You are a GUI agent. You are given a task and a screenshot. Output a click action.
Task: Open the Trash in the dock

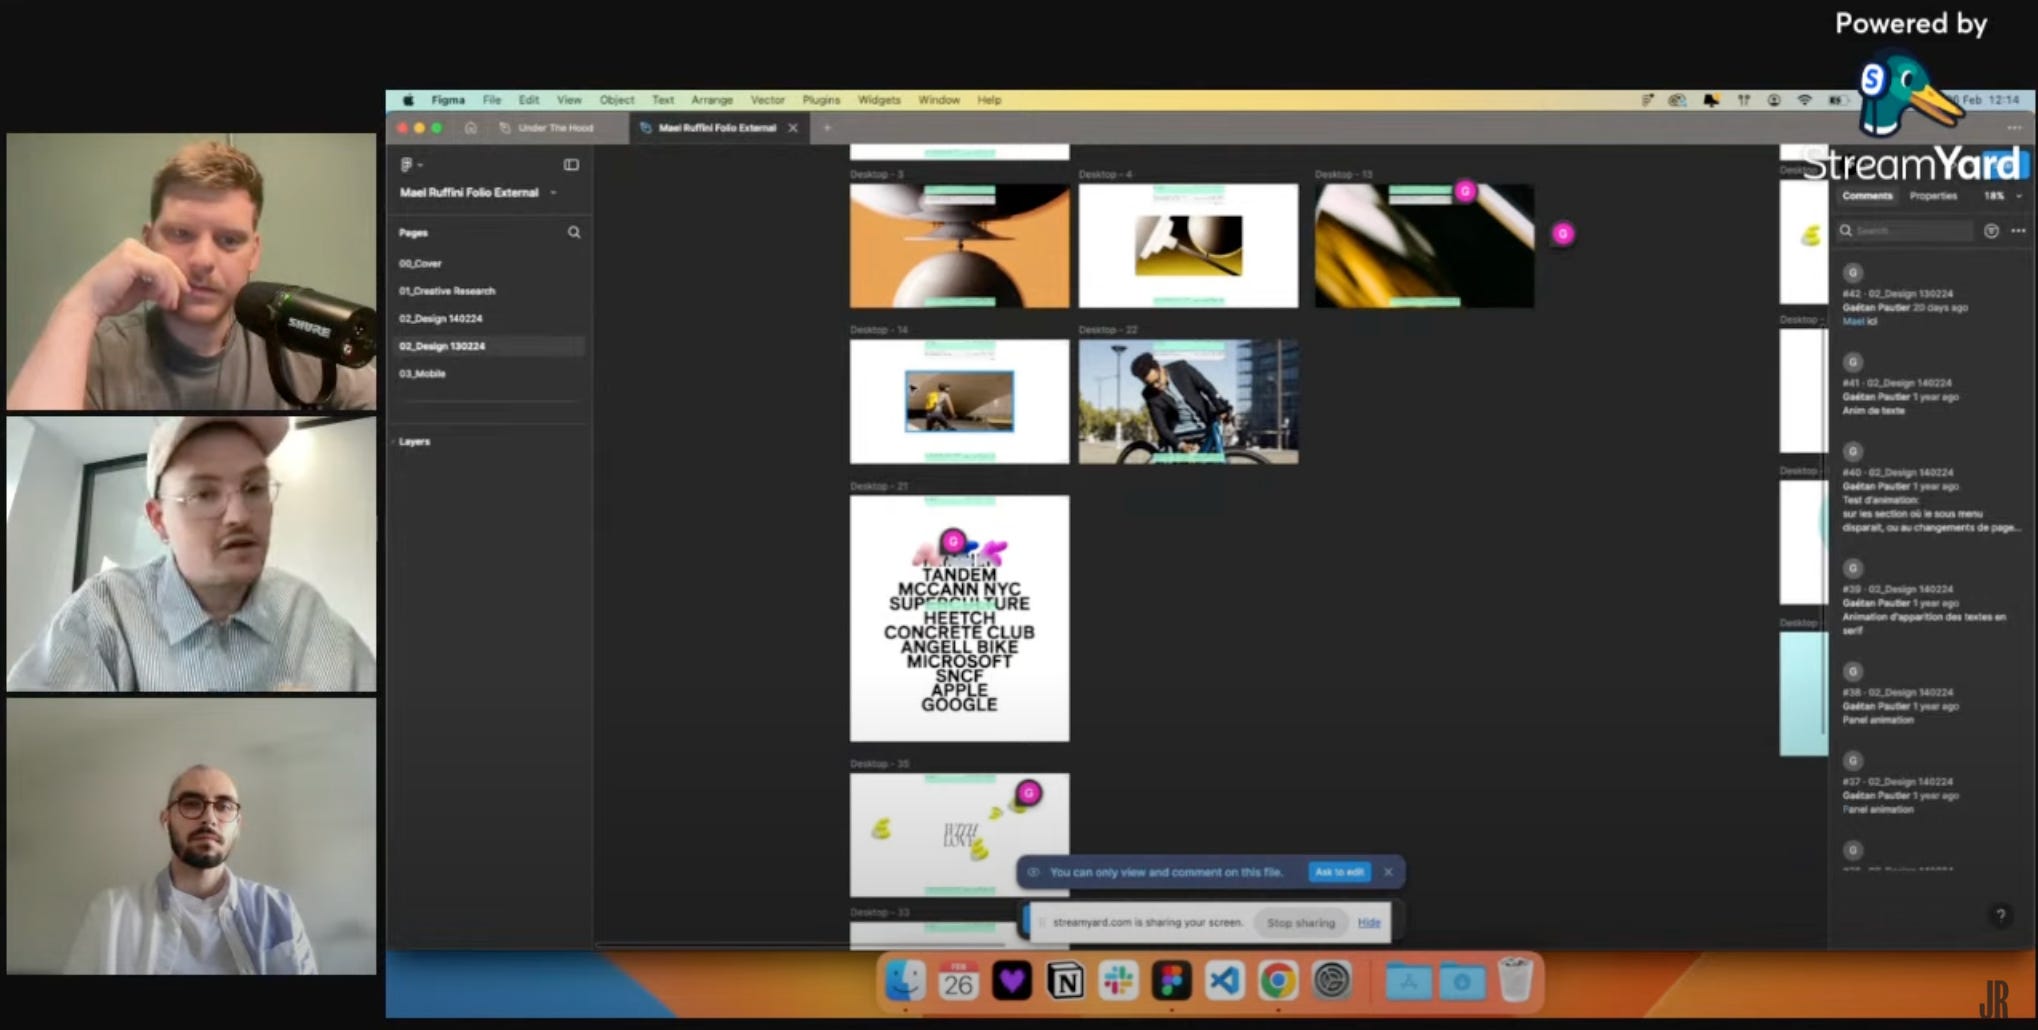(x=1516, y=981)
